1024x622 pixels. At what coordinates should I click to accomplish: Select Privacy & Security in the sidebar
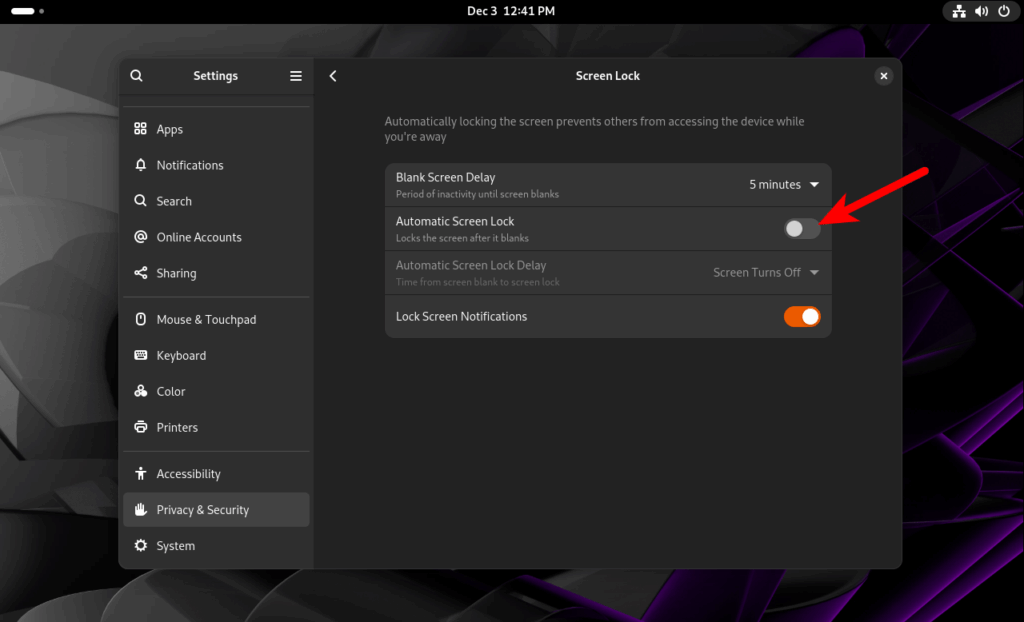tap(216, 510)
